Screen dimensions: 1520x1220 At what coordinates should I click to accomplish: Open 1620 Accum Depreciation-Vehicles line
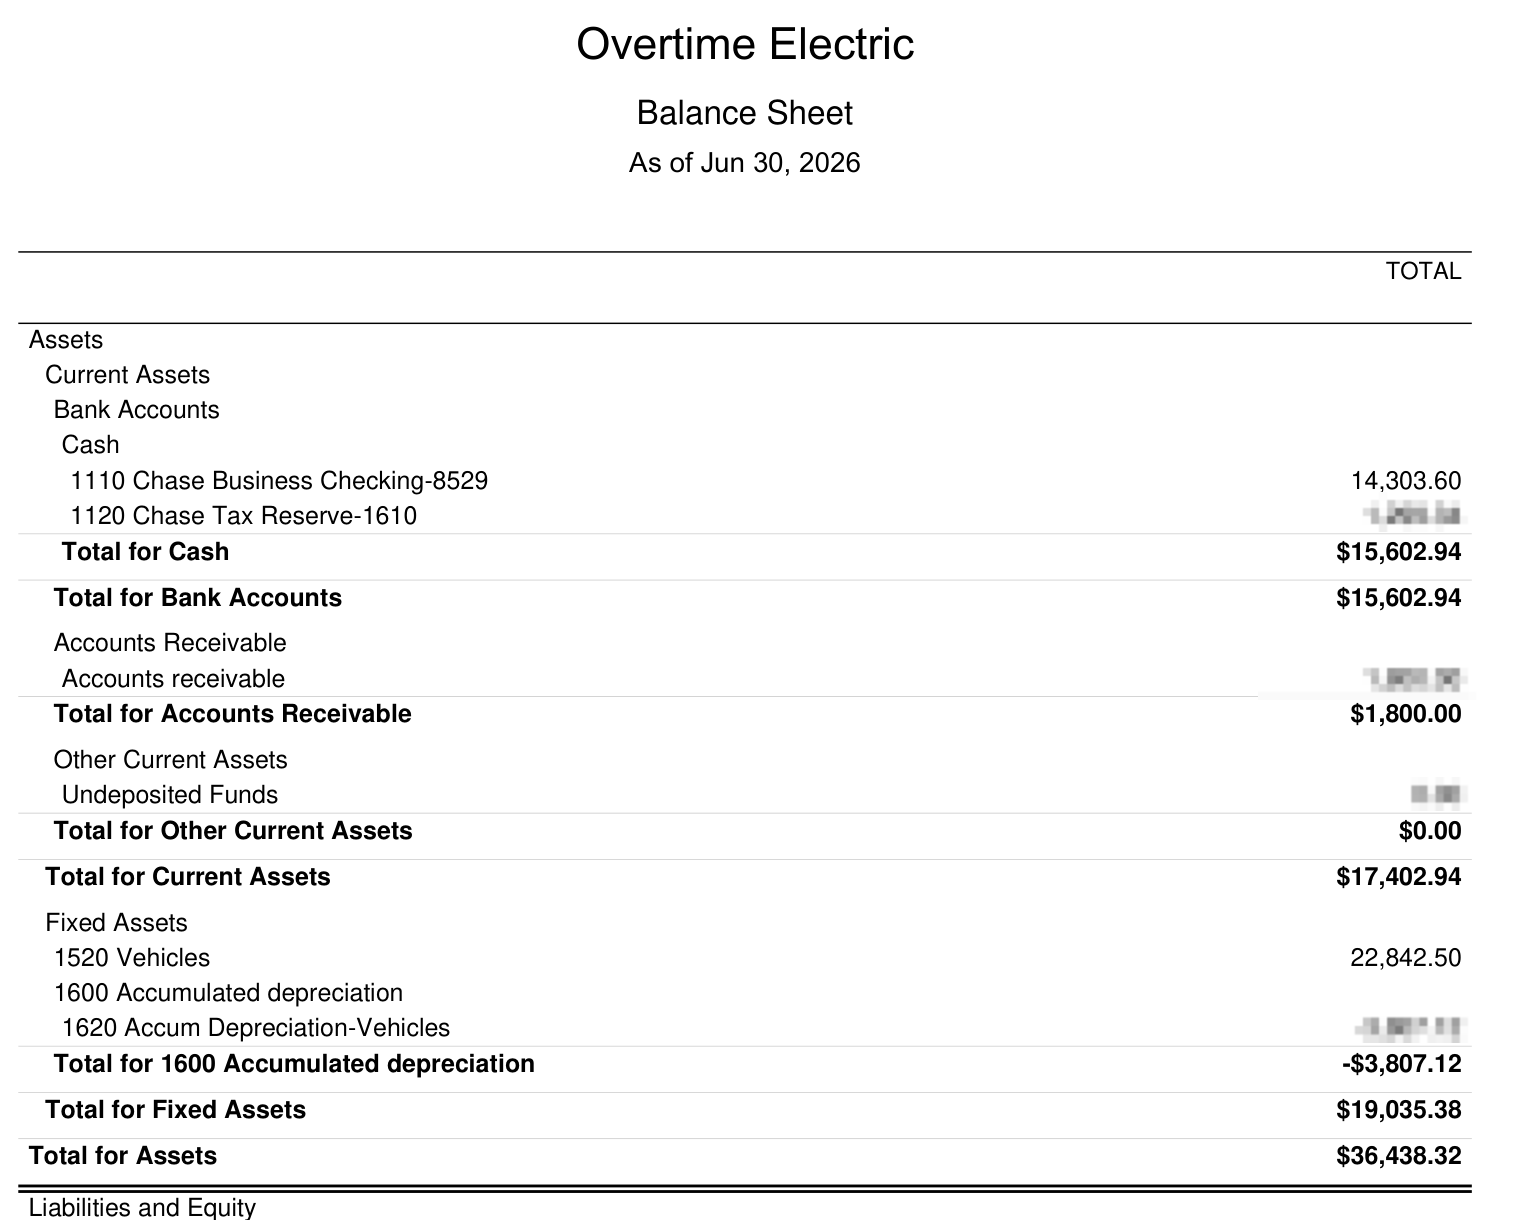pyautogui.click(x=256, y=1028)
